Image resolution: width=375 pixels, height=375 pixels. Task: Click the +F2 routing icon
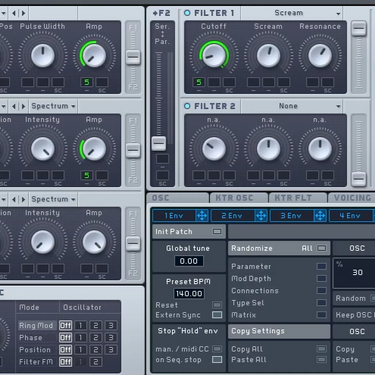pos(161,13)
